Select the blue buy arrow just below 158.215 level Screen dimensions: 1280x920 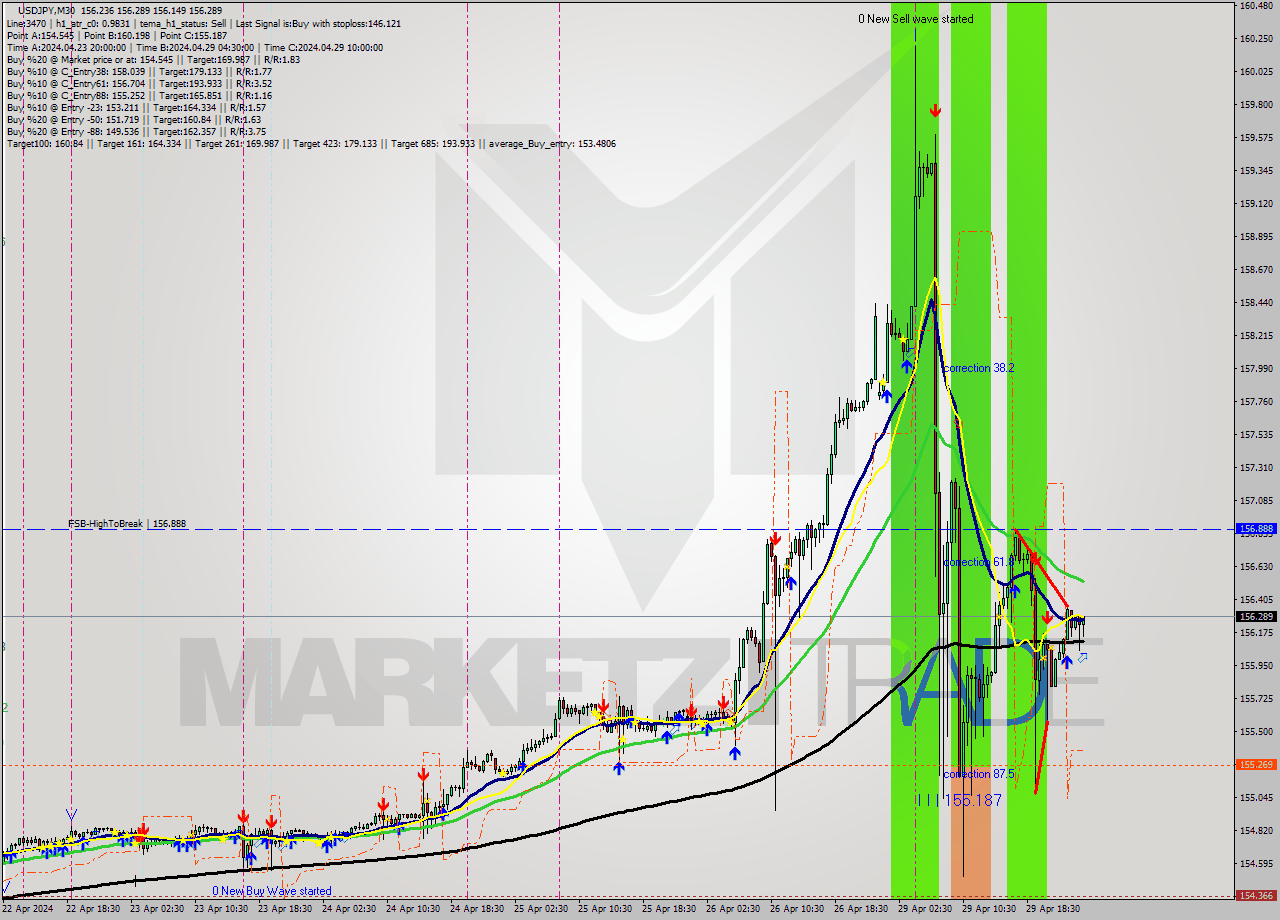pos(906,365)
